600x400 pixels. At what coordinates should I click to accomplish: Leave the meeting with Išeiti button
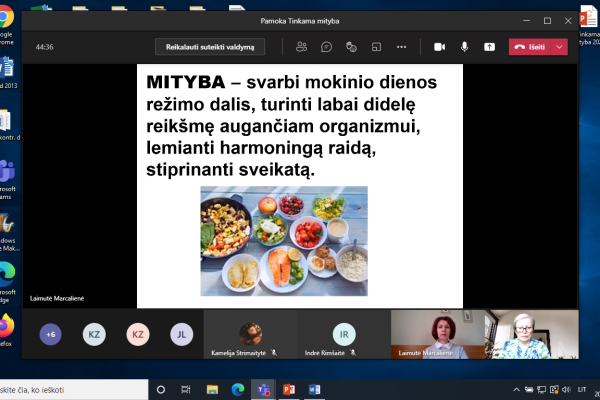pyautogui.click(x=530, y=47)
